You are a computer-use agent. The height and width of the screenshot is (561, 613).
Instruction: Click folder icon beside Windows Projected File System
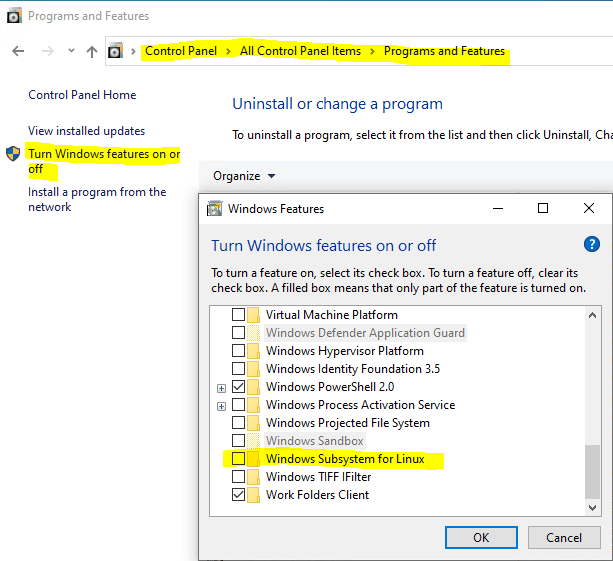(x=253, y=423)
